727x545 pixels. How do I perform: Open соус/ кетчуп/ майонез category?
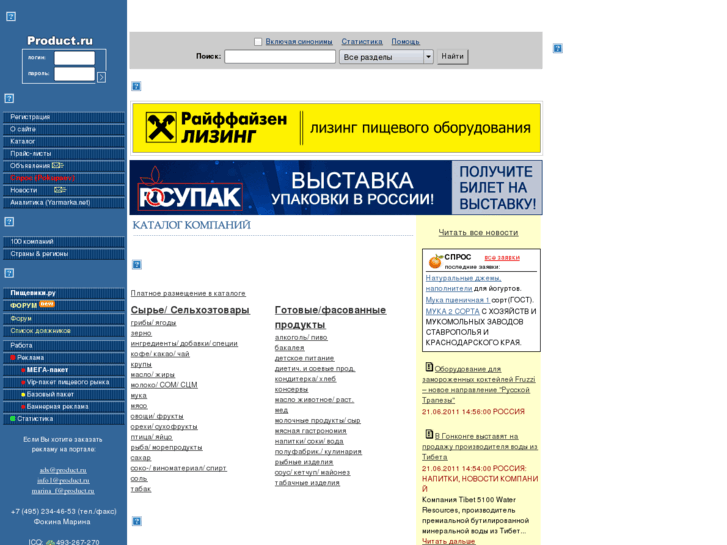pos(312,472)
